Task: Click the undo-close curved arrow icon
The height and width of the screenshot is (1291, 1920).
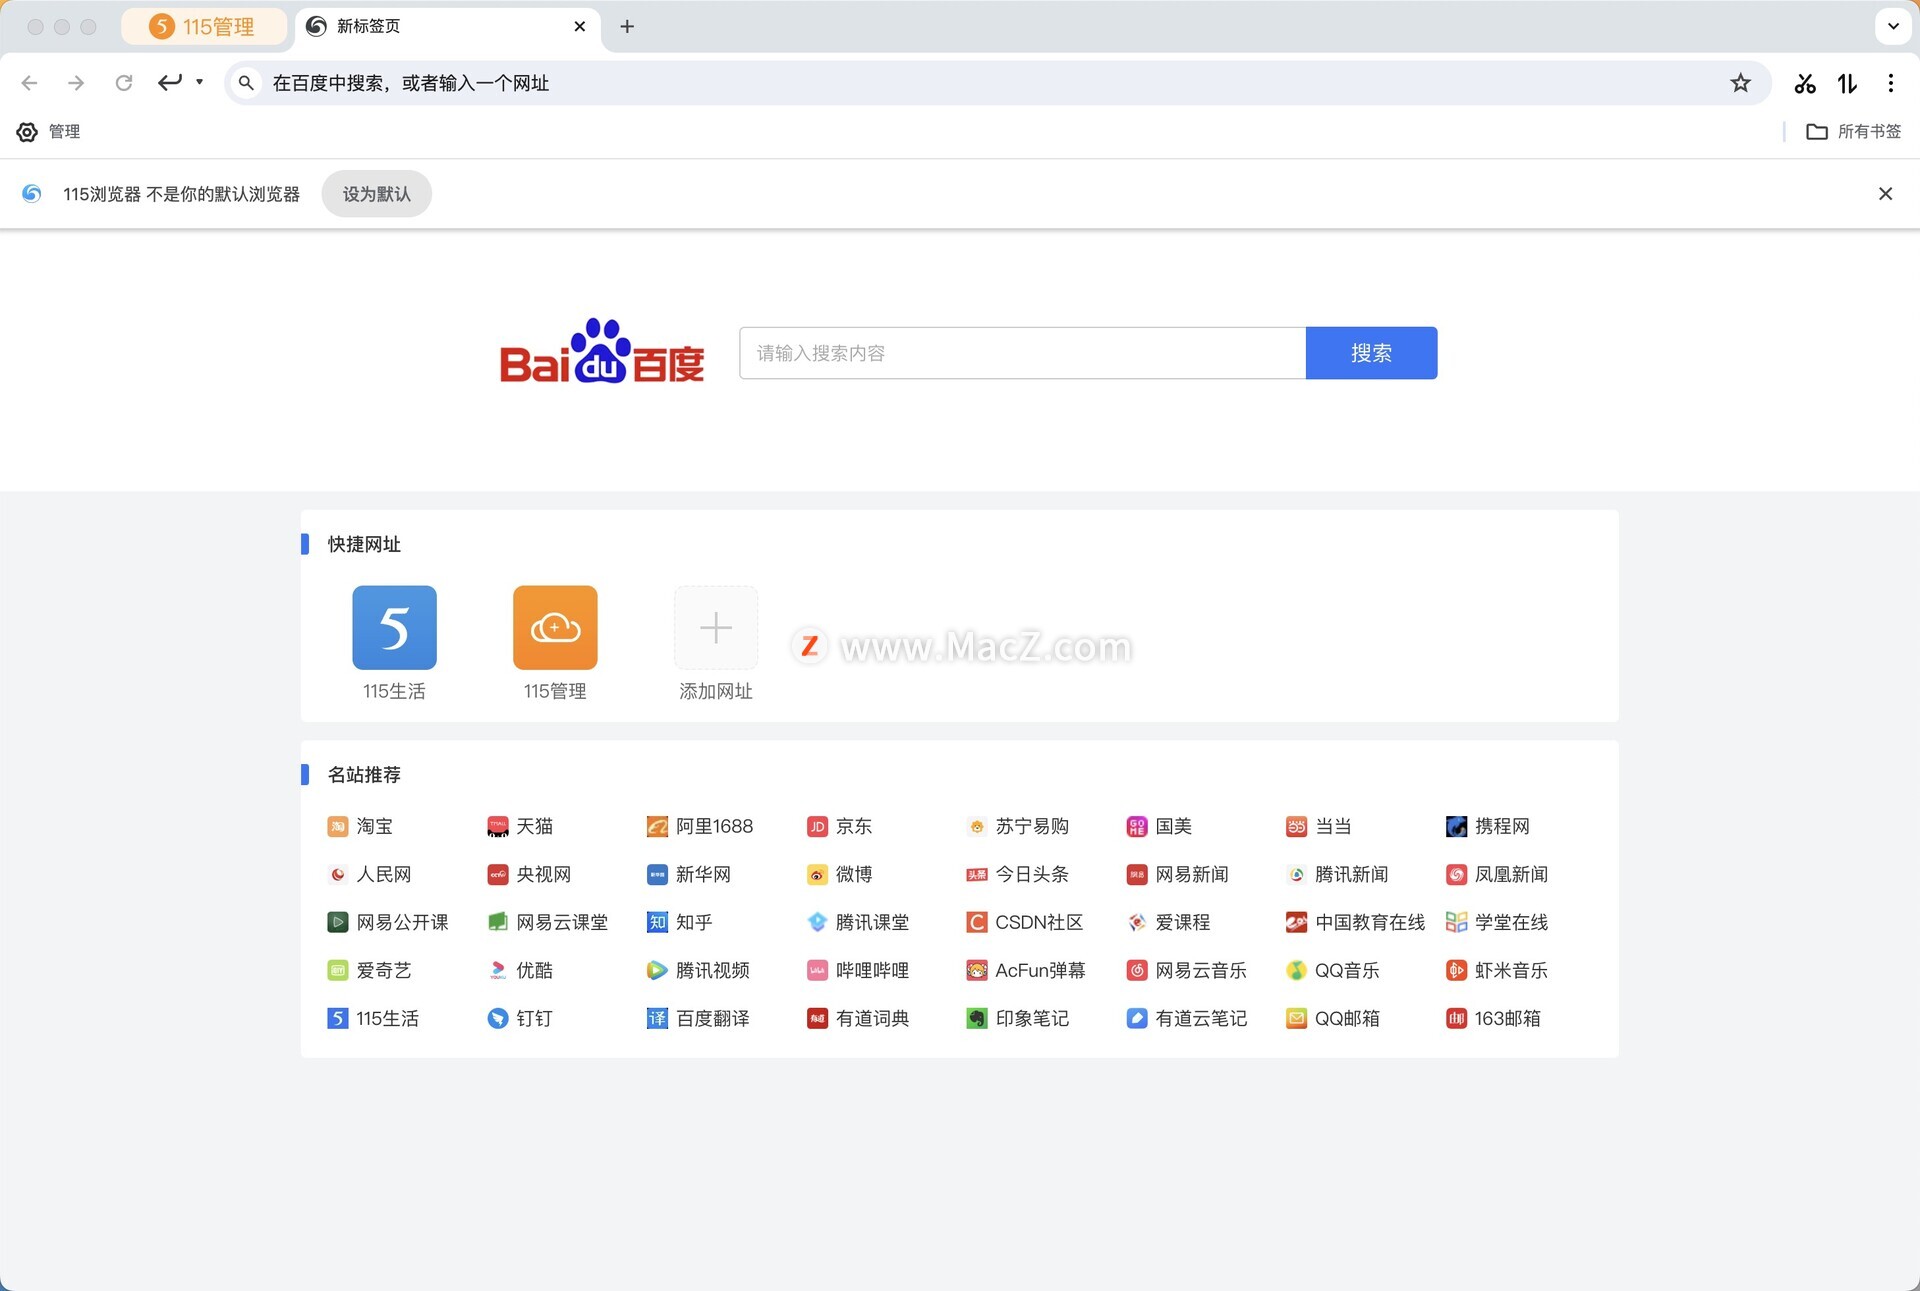Action: click(x=170, y=82)
